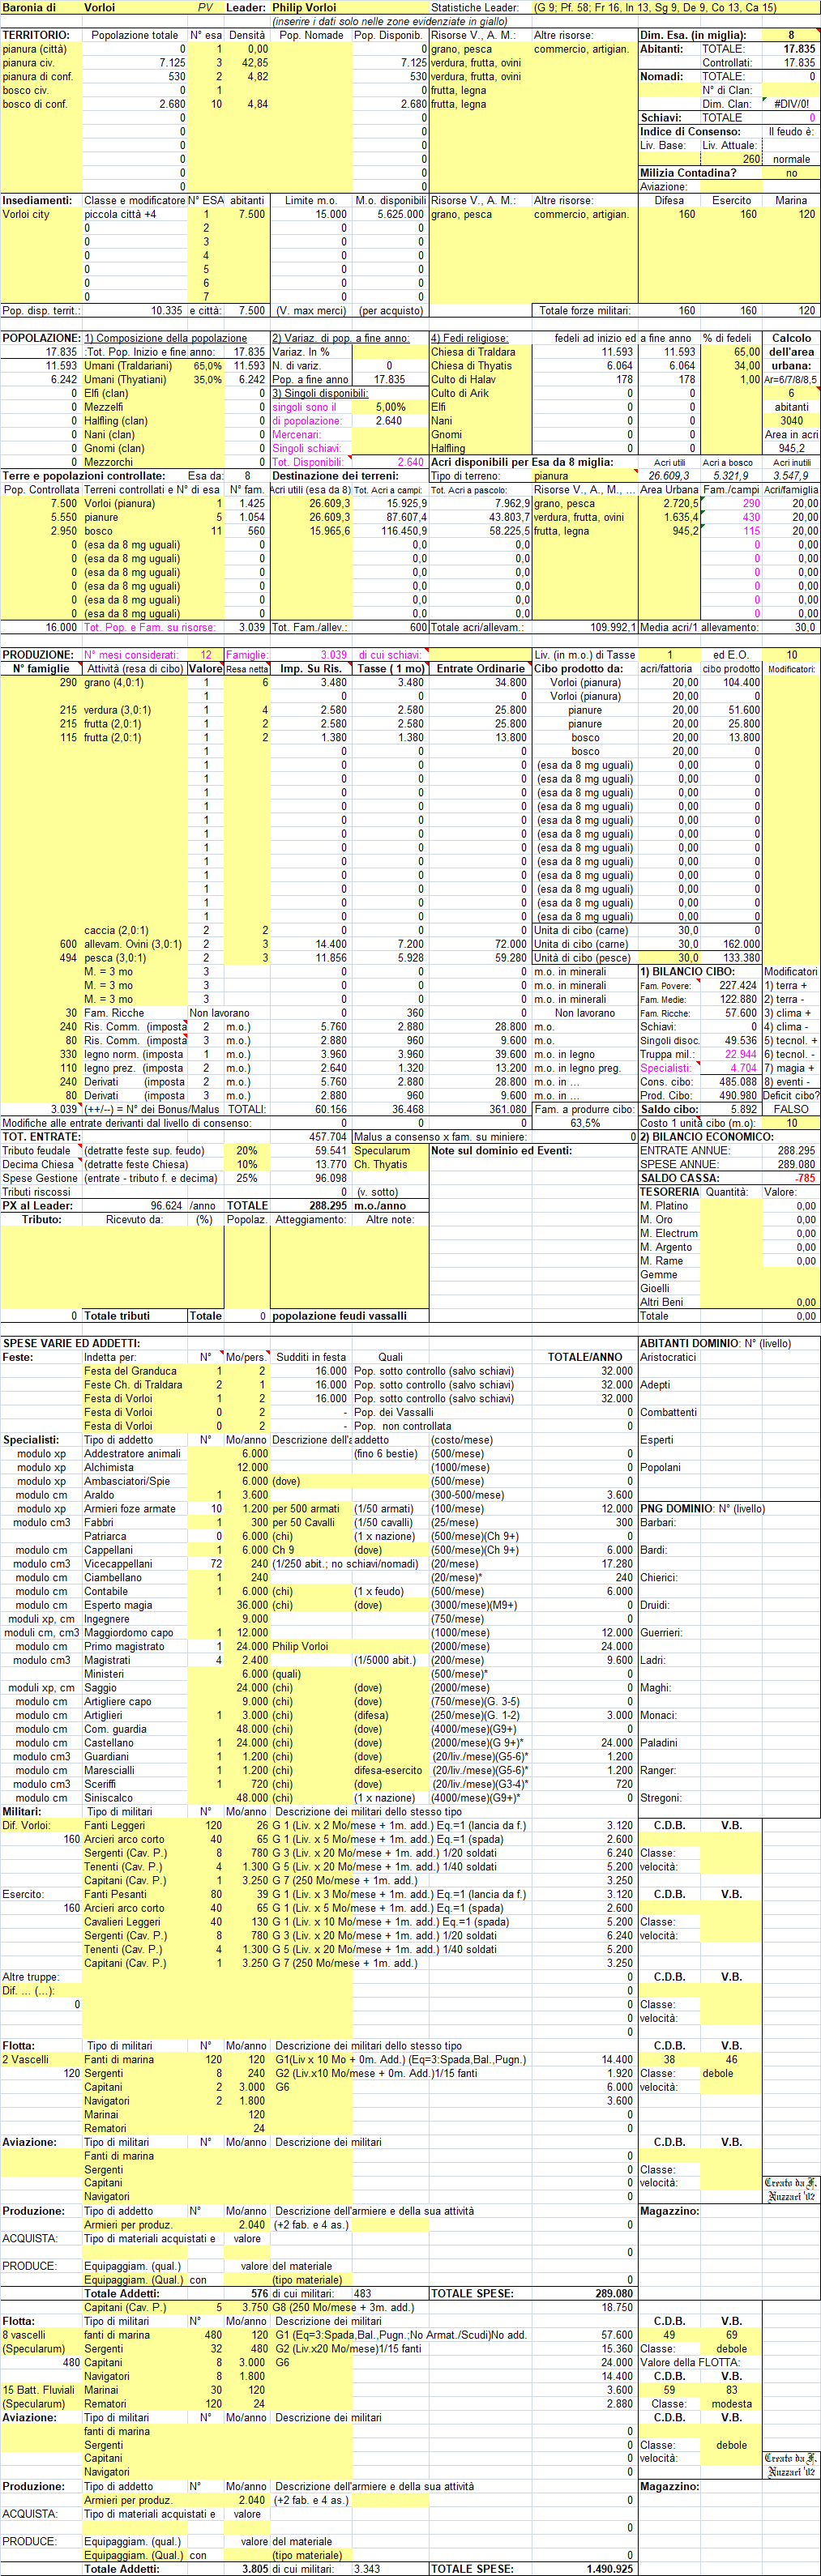
Task: Select the 'allevam. Ovini (3,0:1)' cell
Action: point(133,944)
